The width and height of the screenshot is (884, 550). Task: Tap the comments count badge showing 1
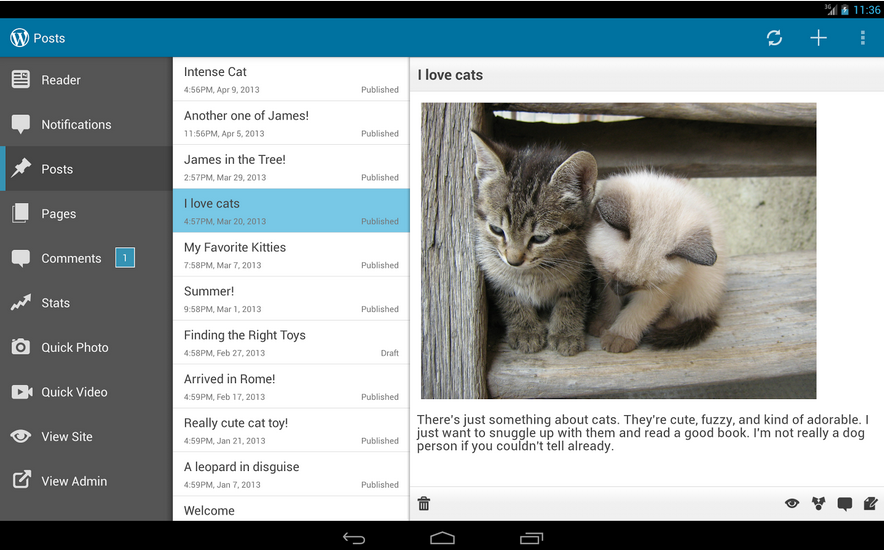(x=125, y=258)
